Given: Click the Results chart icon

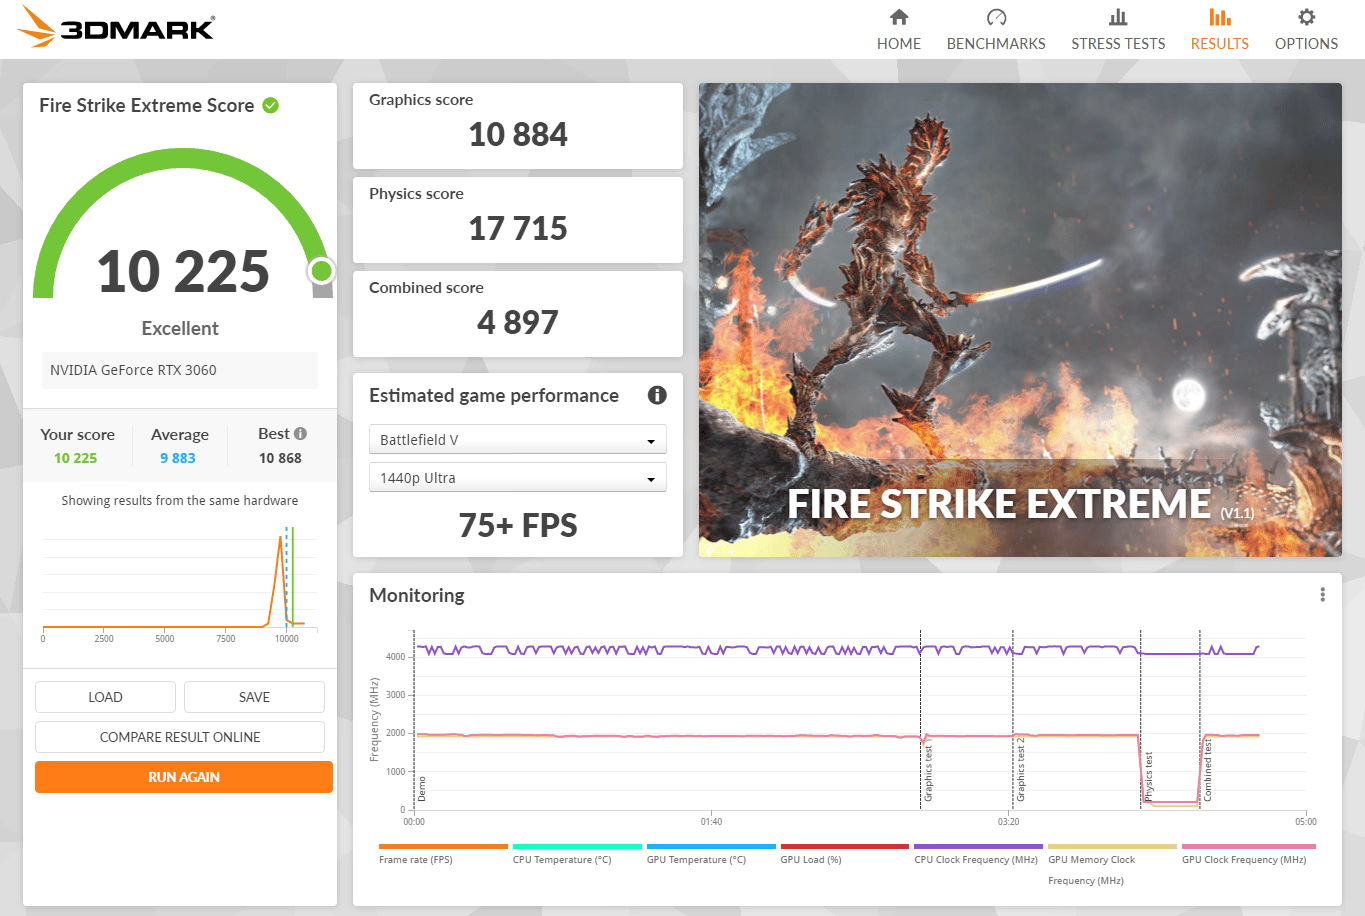Looking at the screenshot, I should [x=1219, y=17].
